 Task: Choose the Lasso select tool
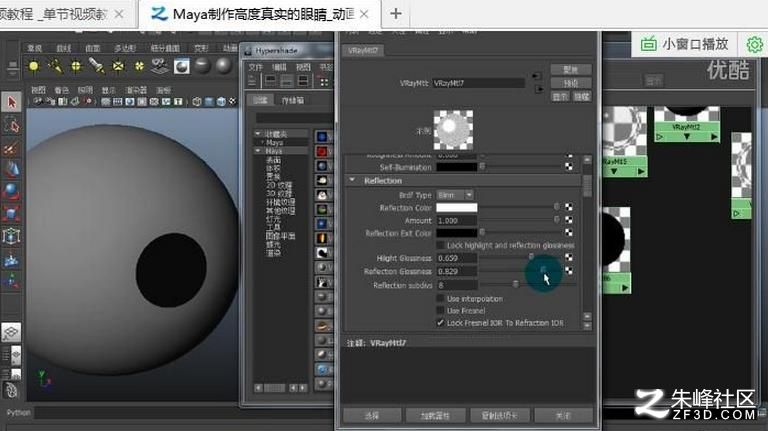(x=11, y=125)
